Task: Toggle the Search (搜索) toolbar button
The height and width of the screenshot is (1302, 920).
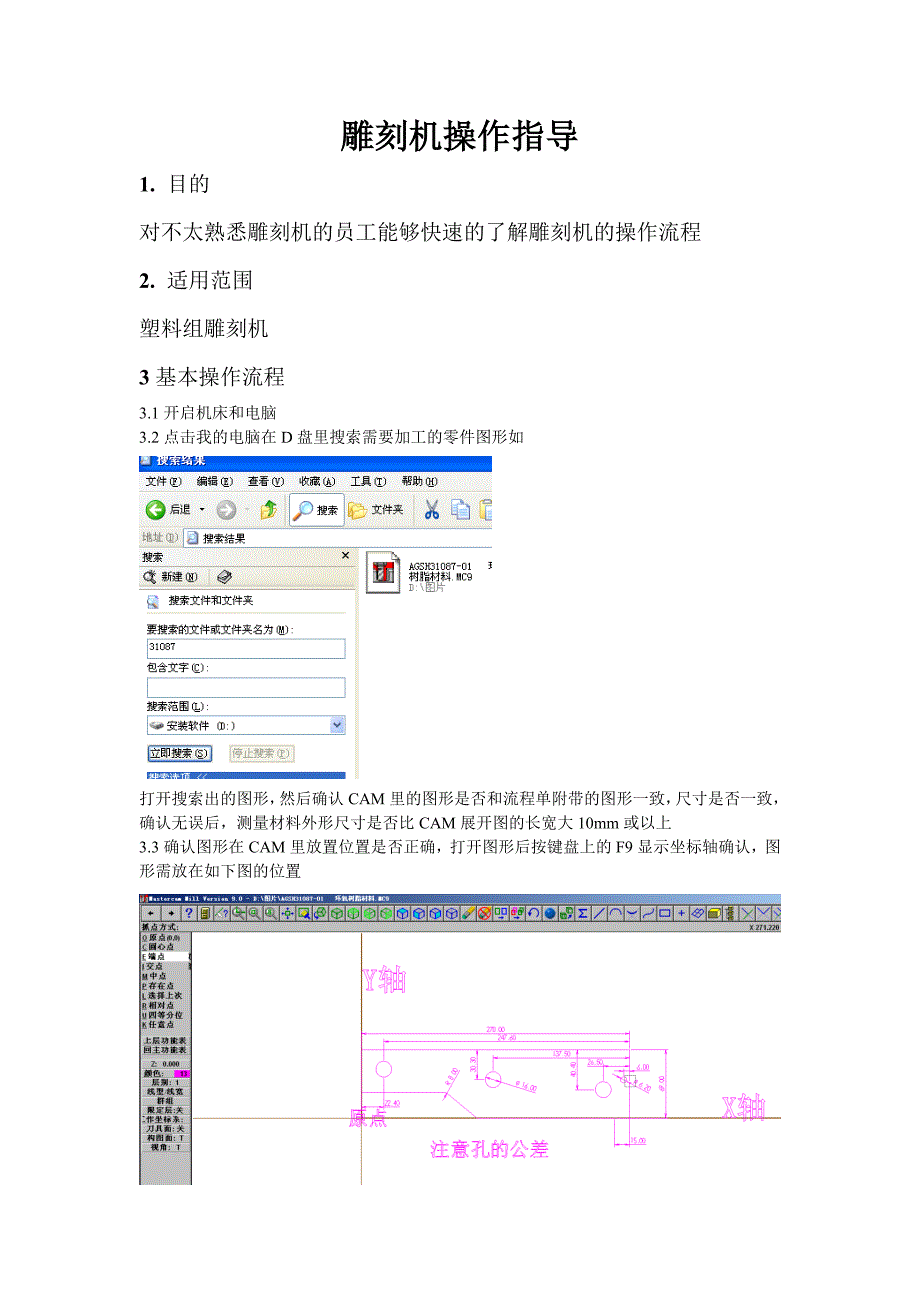Action: (317, 510)
